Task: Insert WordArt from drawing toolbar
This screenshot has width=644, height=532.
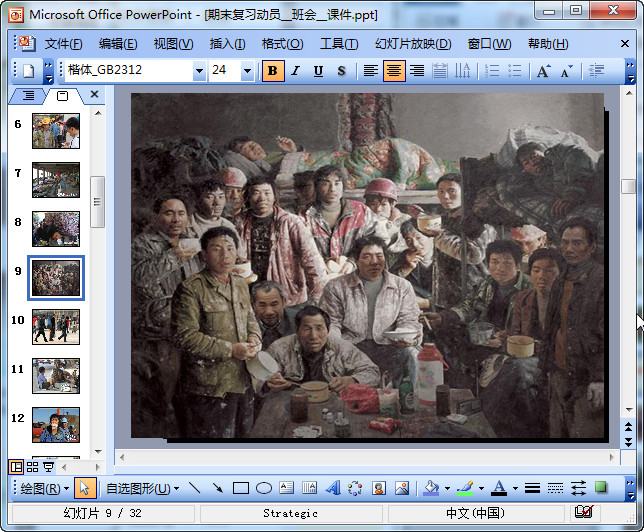Action: [x=332, y=488]
